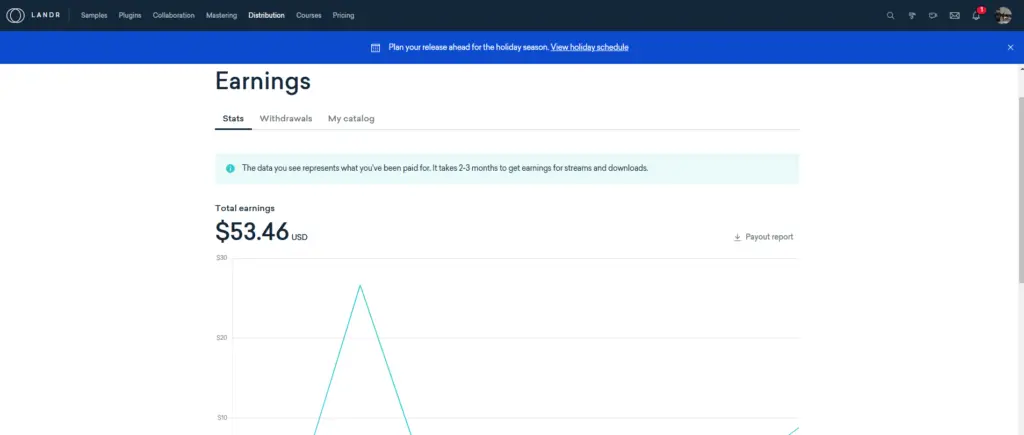Open the user profile avatar menu

point(1003,16)
